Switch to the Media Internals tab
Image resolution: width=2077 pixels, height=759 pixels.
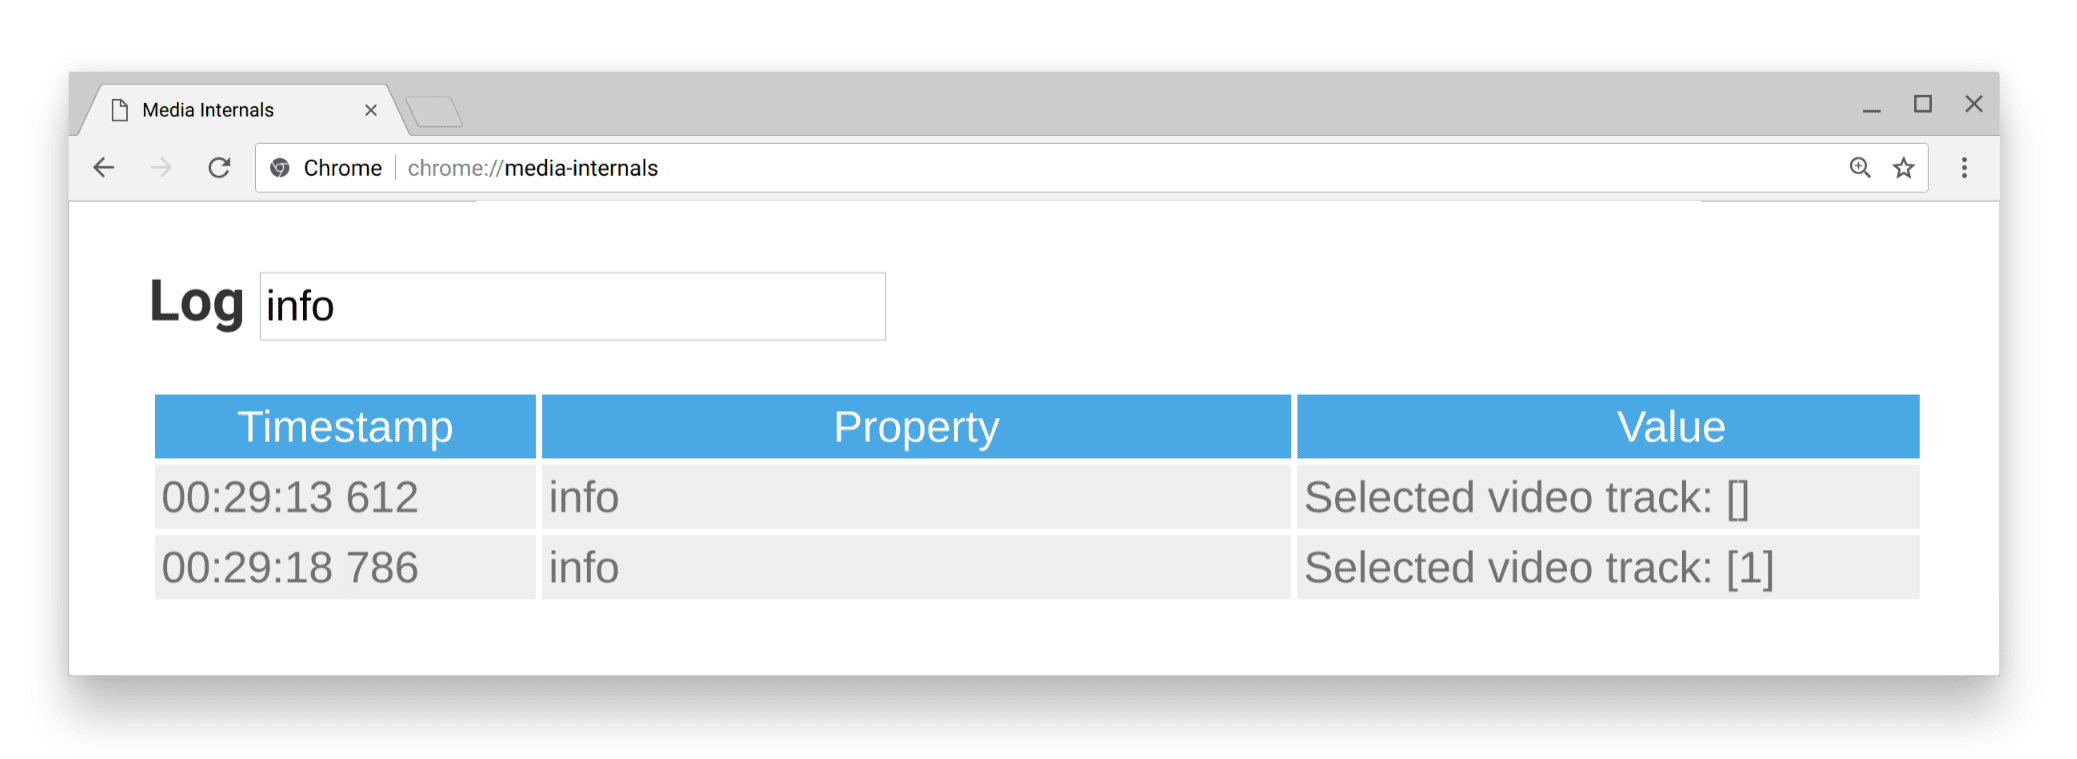(x=207, y=109)
